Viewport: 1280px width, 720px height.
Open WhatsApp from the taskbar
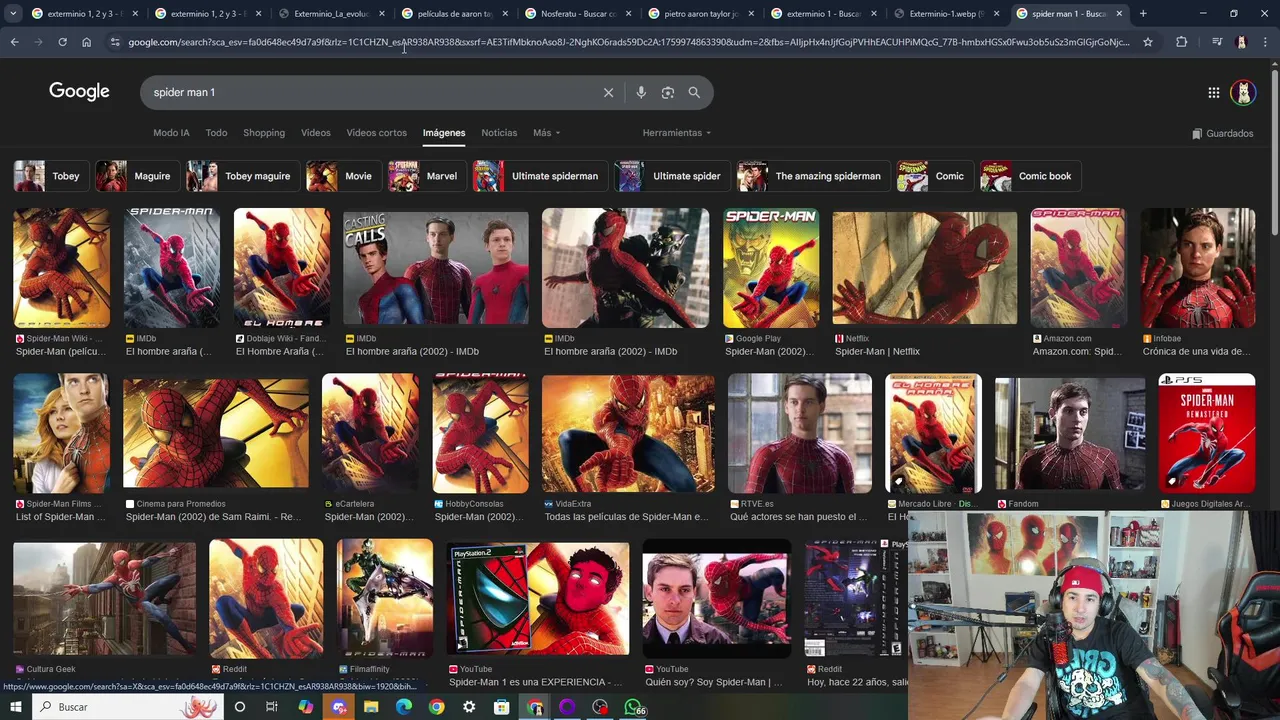point(633,707)
